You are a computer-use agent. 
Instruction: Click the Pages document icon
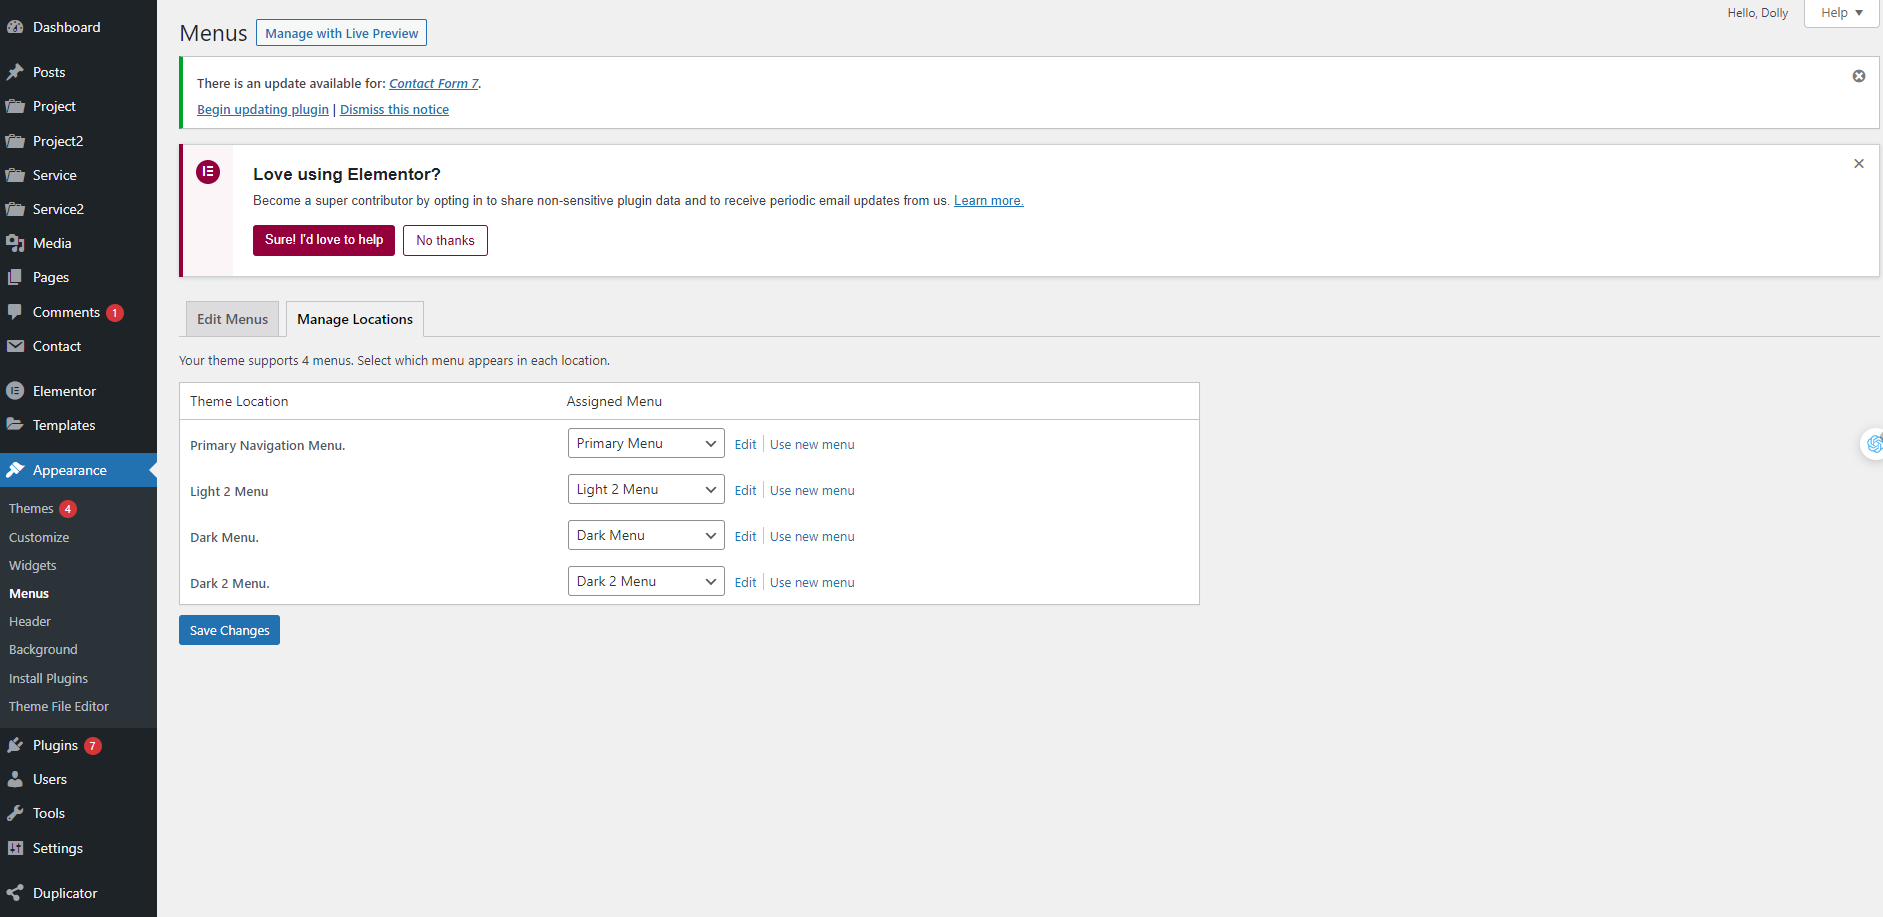[15, 277]
